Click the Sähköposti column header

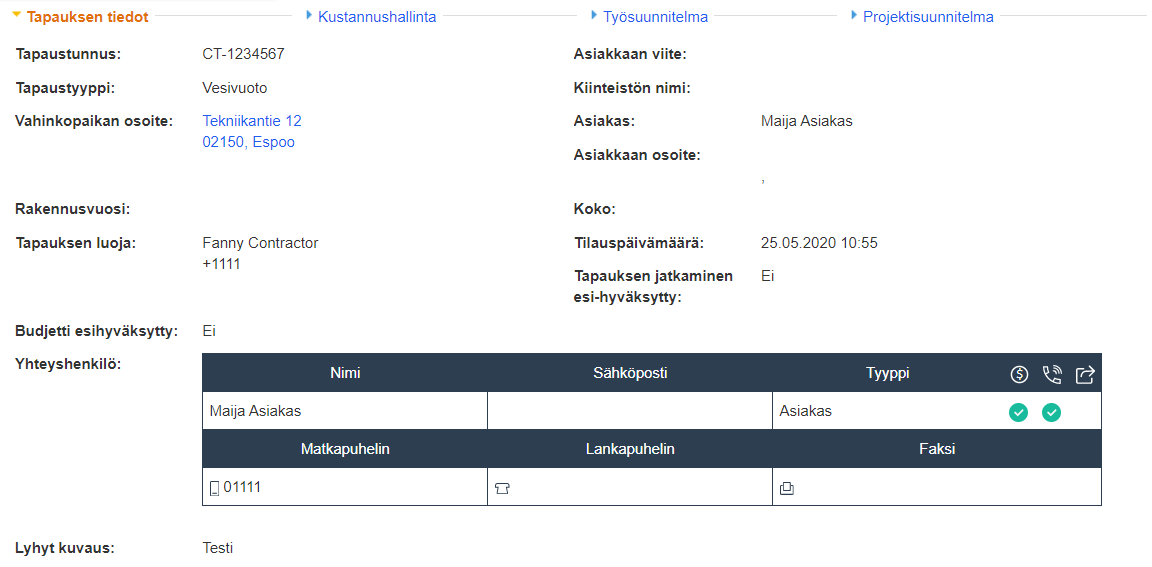pyautogui.click(x=630, y=373)
